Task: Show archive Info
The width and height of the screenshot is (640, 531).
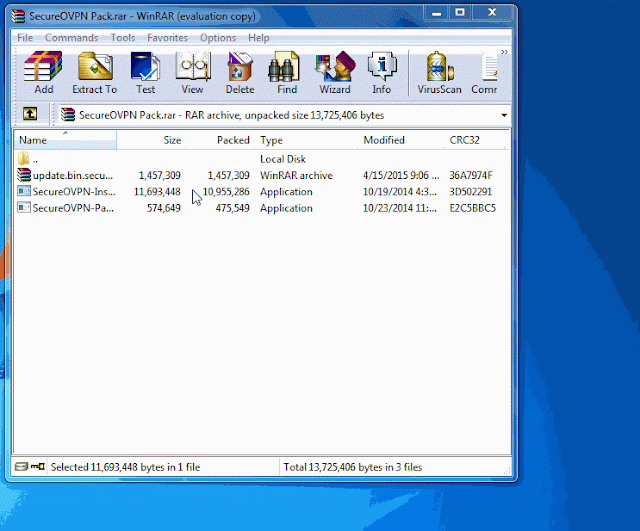Action: pyautogui.click(x=382, y=73)
